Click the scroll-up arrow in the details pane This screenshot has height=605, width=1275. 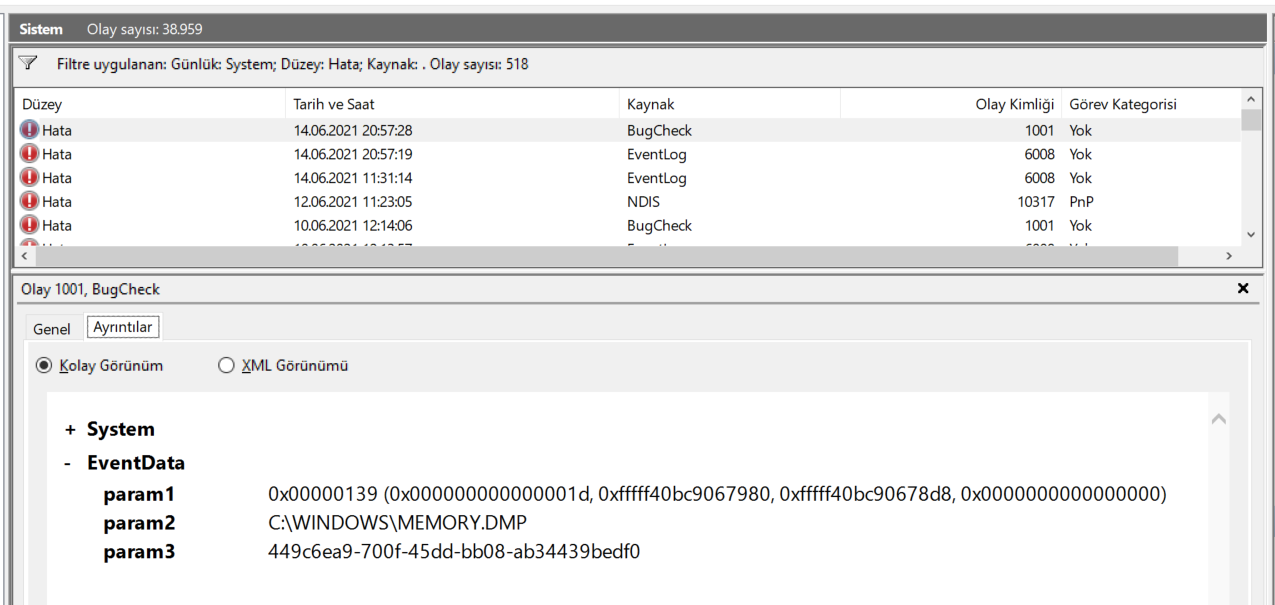(1219, 418)
